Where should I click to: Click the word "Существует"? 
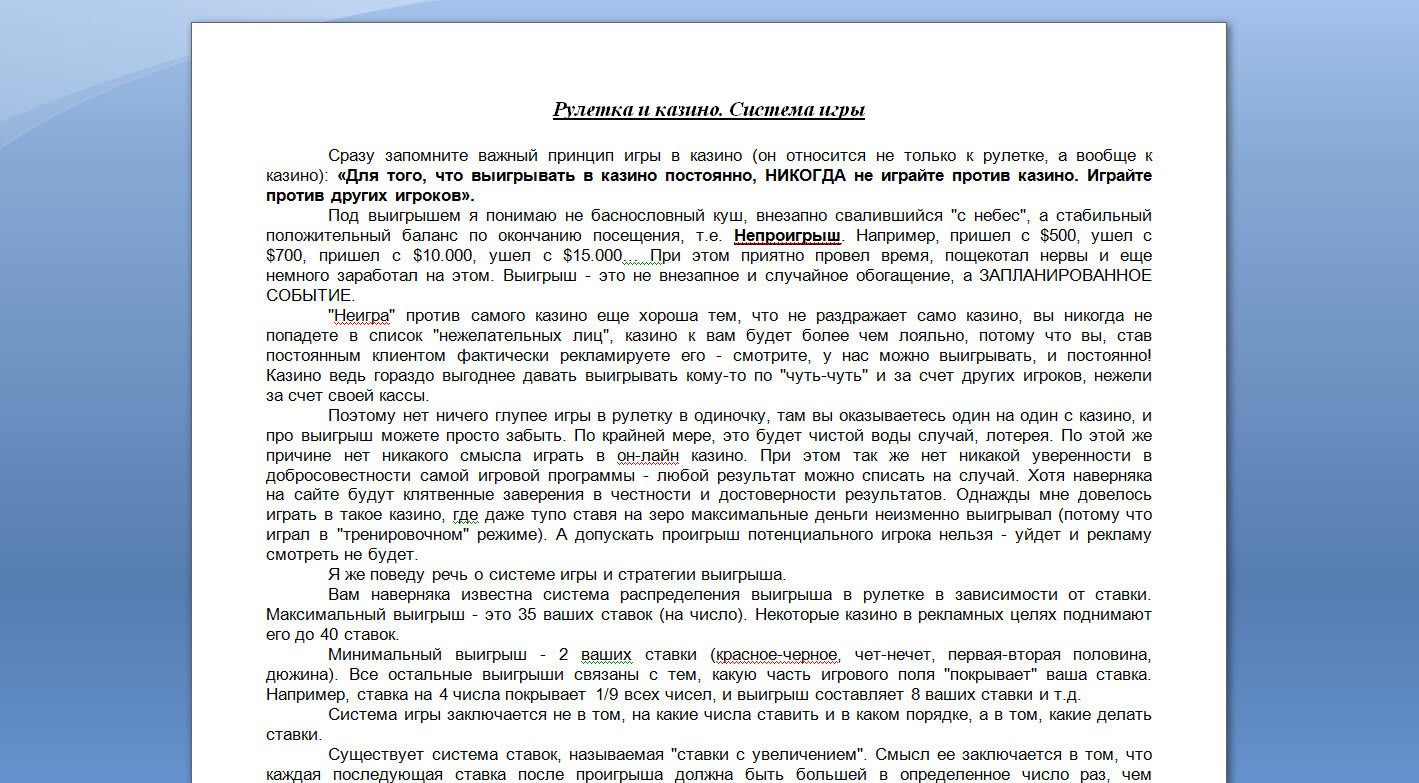[372, 755]
